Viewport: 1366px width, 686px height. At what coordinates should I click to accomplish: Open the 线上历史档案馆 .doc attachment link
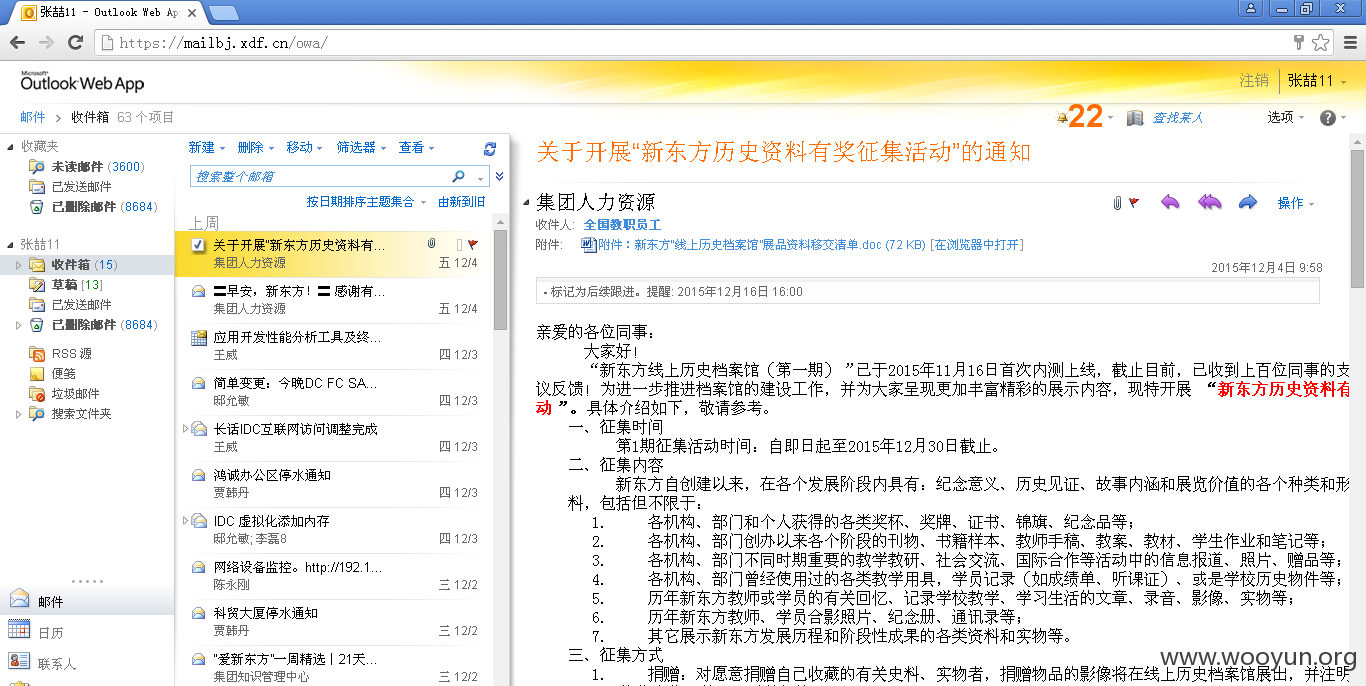tap(762, 245)
